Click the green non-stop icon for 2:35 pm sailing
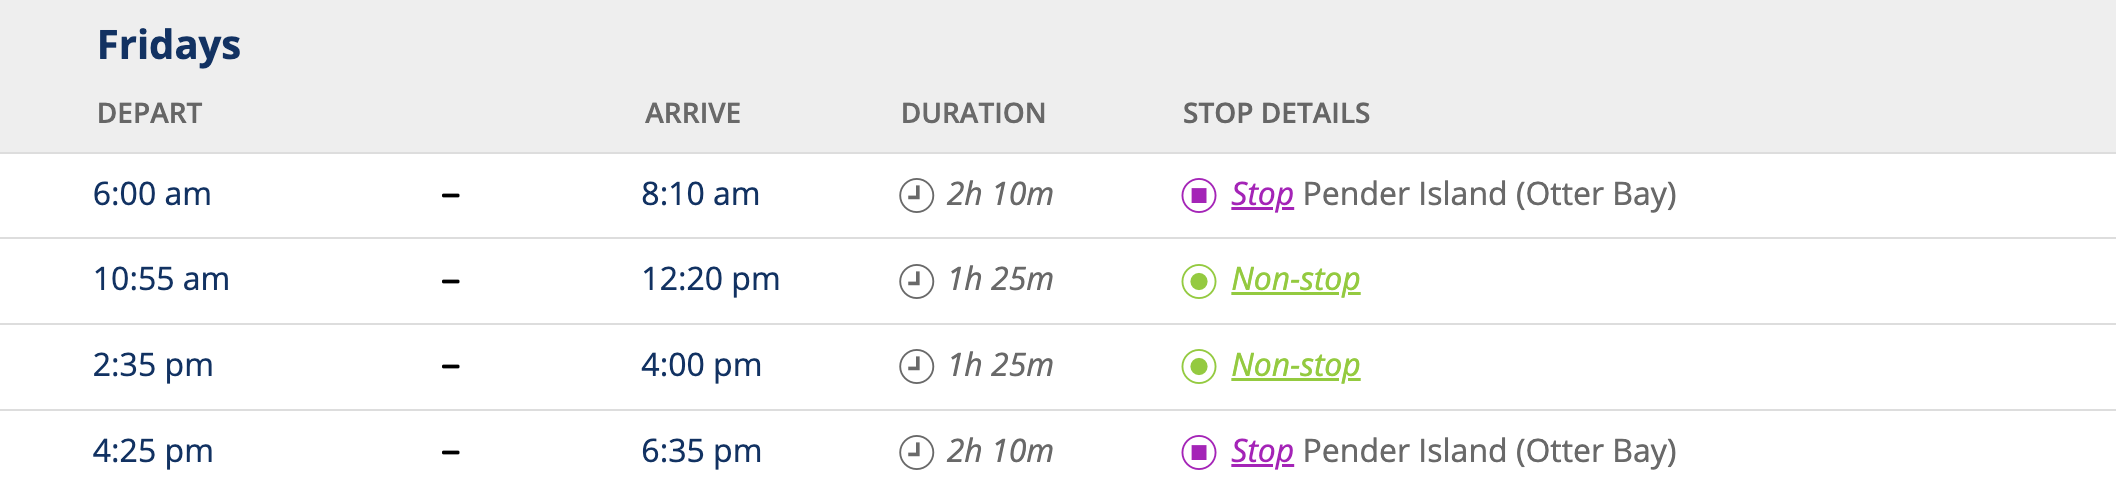This screenshot has width=2116, height=488. pos(1198,367)
